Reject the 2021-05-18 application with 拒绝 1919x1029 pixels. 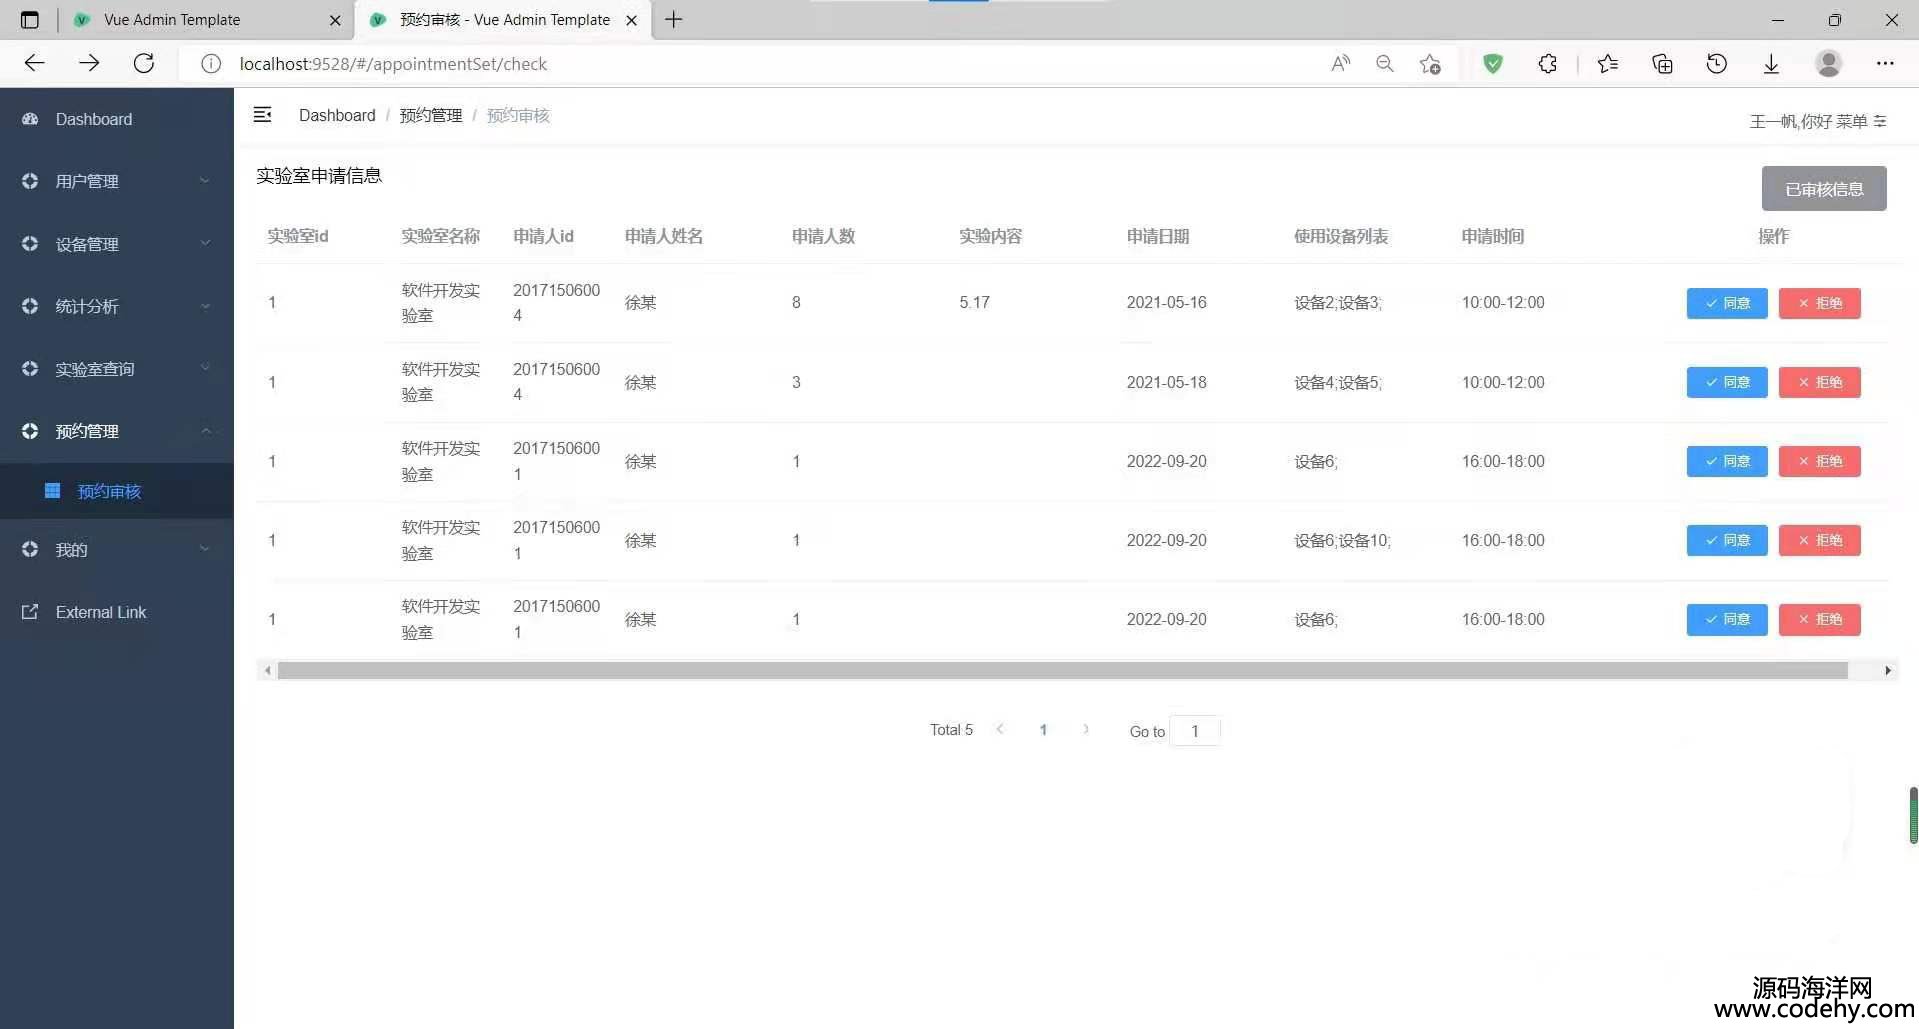click(x=1819, y=382)
